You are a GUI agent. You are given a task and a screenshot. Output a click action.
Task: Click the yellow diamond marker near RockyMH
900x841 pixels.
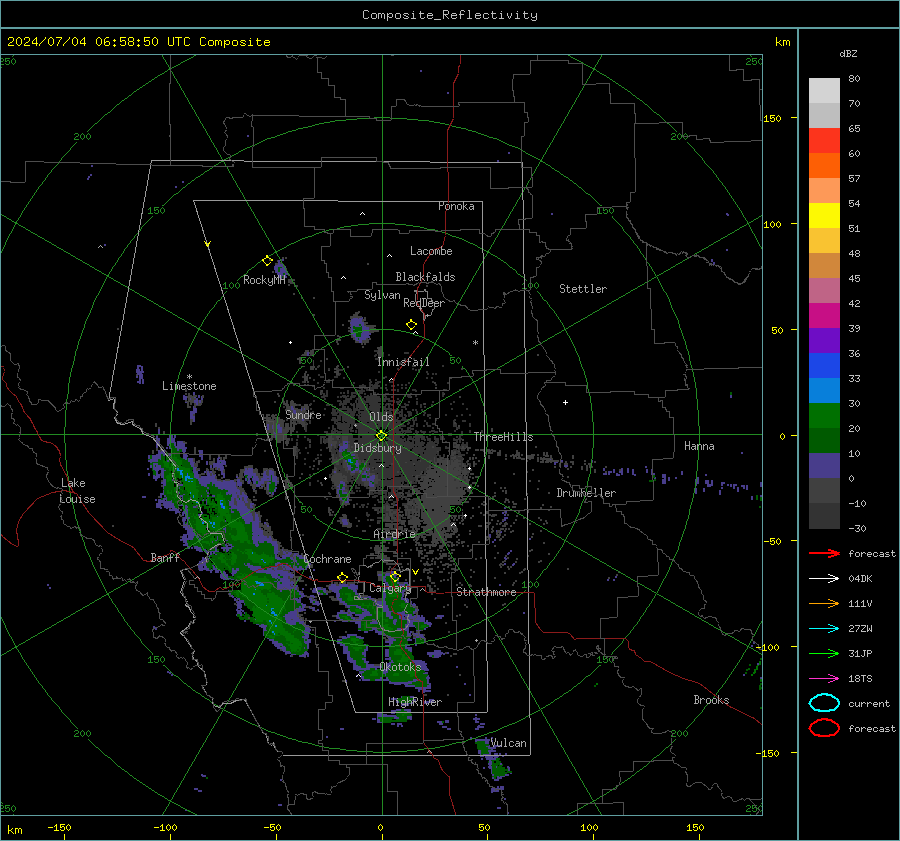coord(267,261)
